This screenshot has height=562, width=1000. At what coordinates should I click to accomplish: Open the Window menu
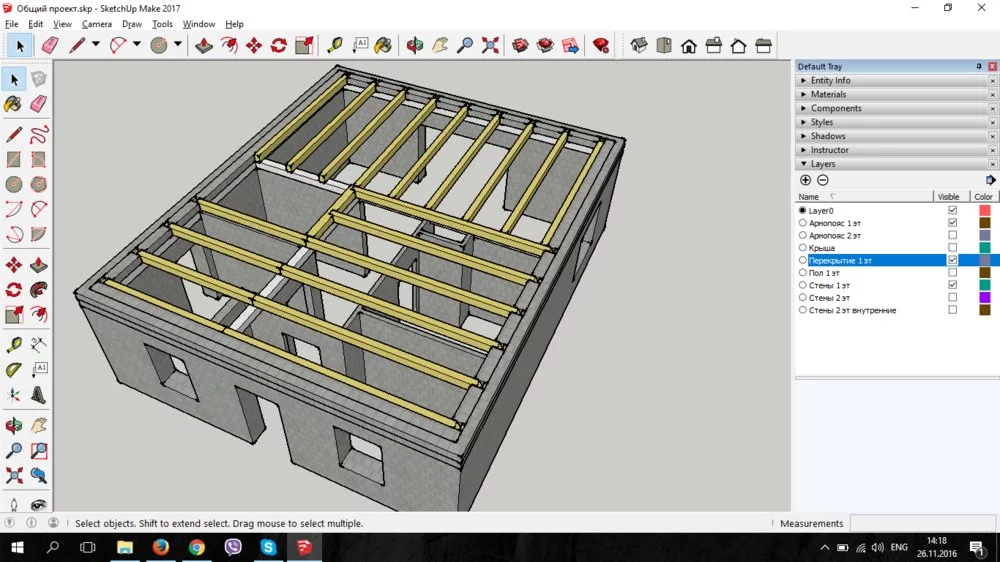coord(198,24)
